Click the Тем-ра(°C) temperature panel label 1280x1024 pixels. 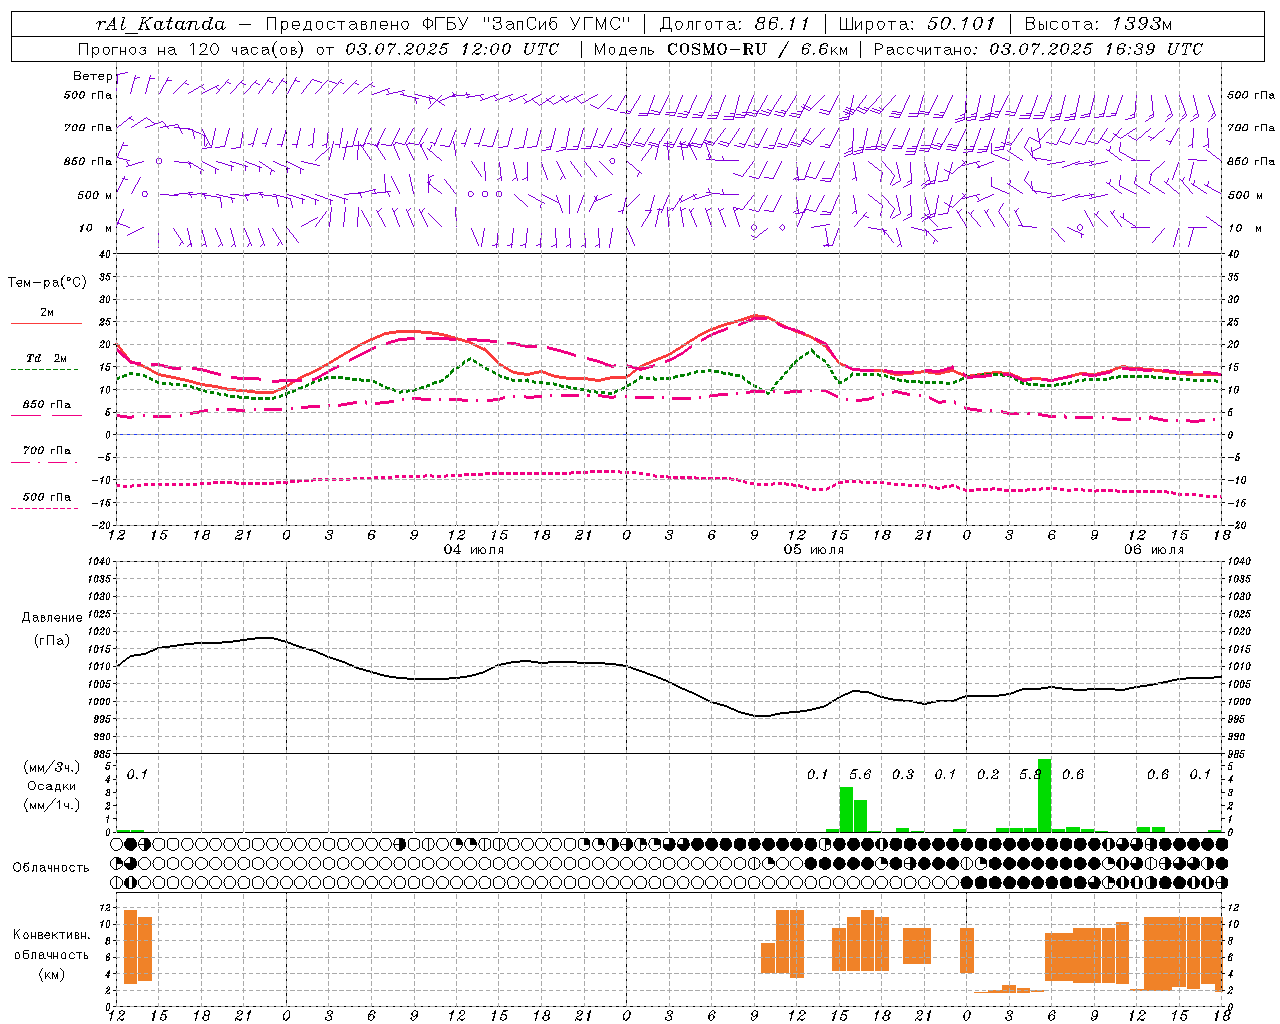(x=47, y=283)
